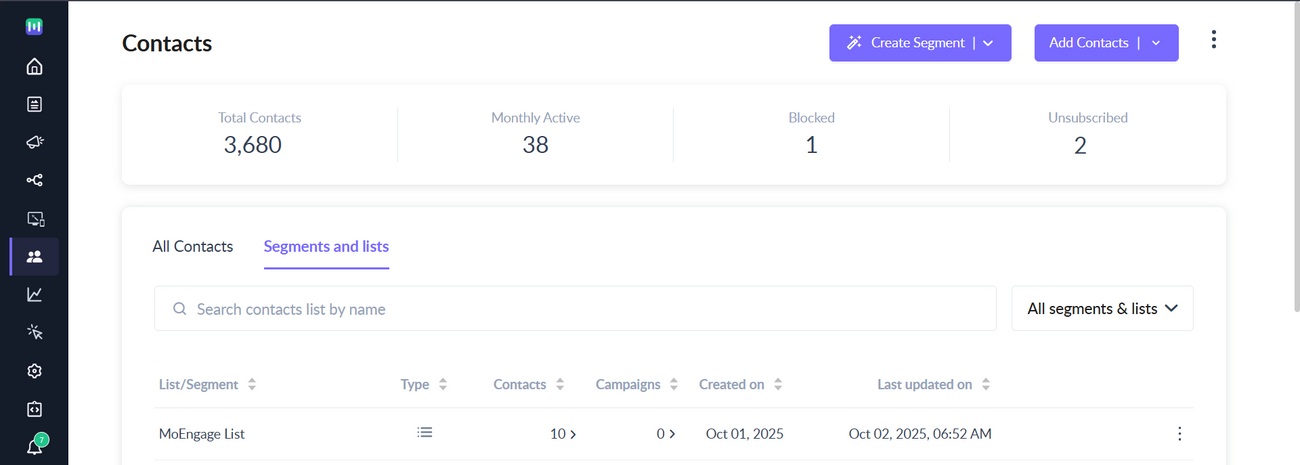Expand the Create Segment dropdown arrow
This screenshot has height=465, width=1300.
[988, 43]
